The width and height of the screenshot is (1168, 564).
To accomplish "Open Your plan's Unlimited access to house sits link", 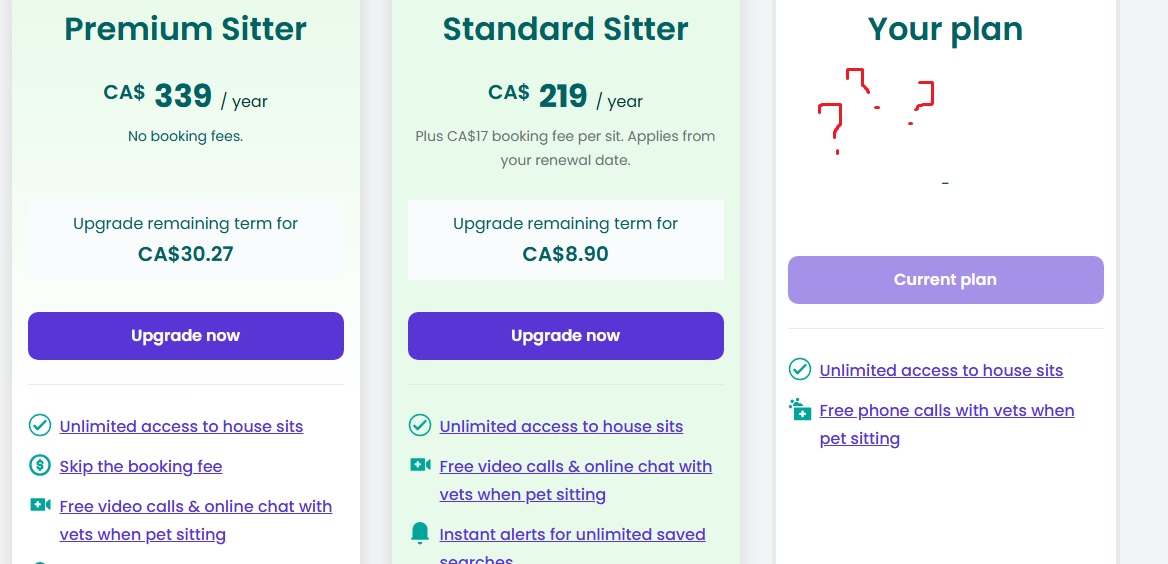I will 941,370.
